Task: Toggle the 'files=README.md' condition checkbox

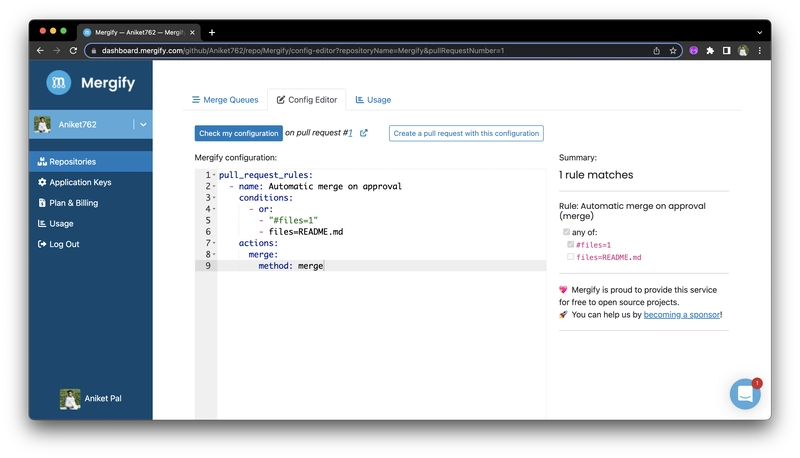Action: (570, 257)
